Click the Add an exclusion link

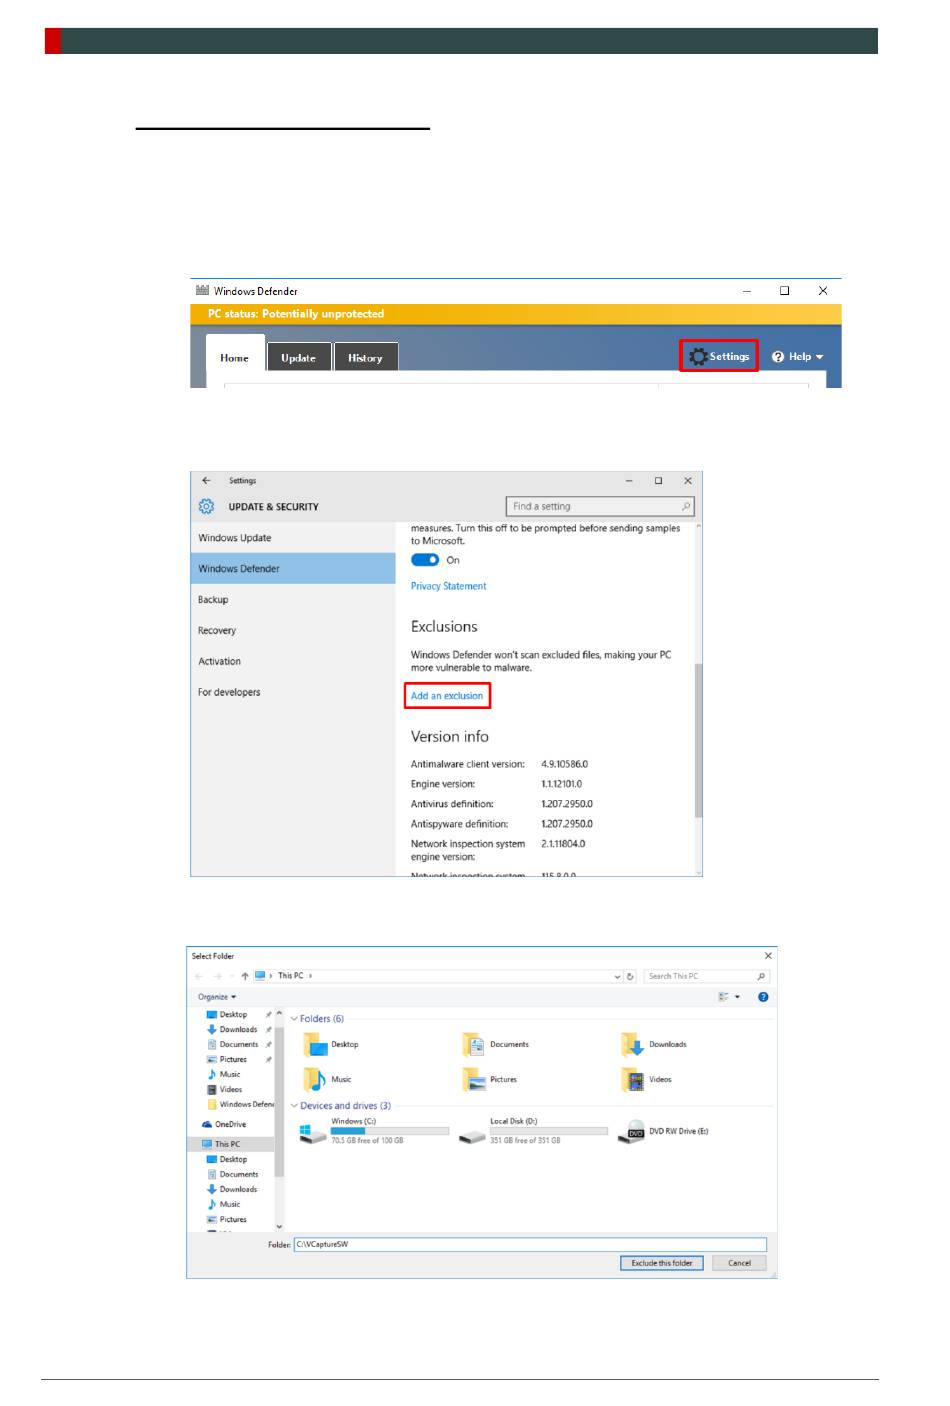click(x=447, y=696)
